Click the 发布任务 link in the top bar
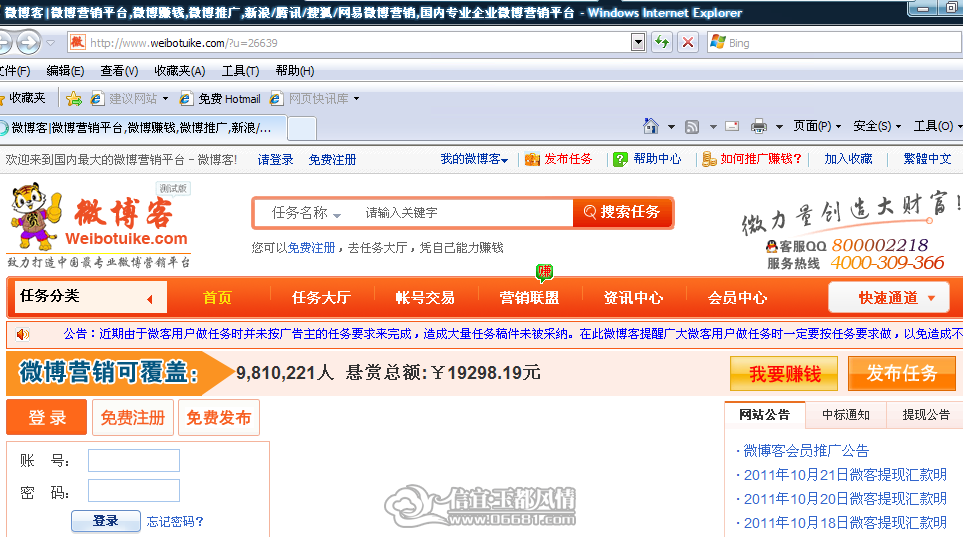963x537 pixels. [567, 159]
